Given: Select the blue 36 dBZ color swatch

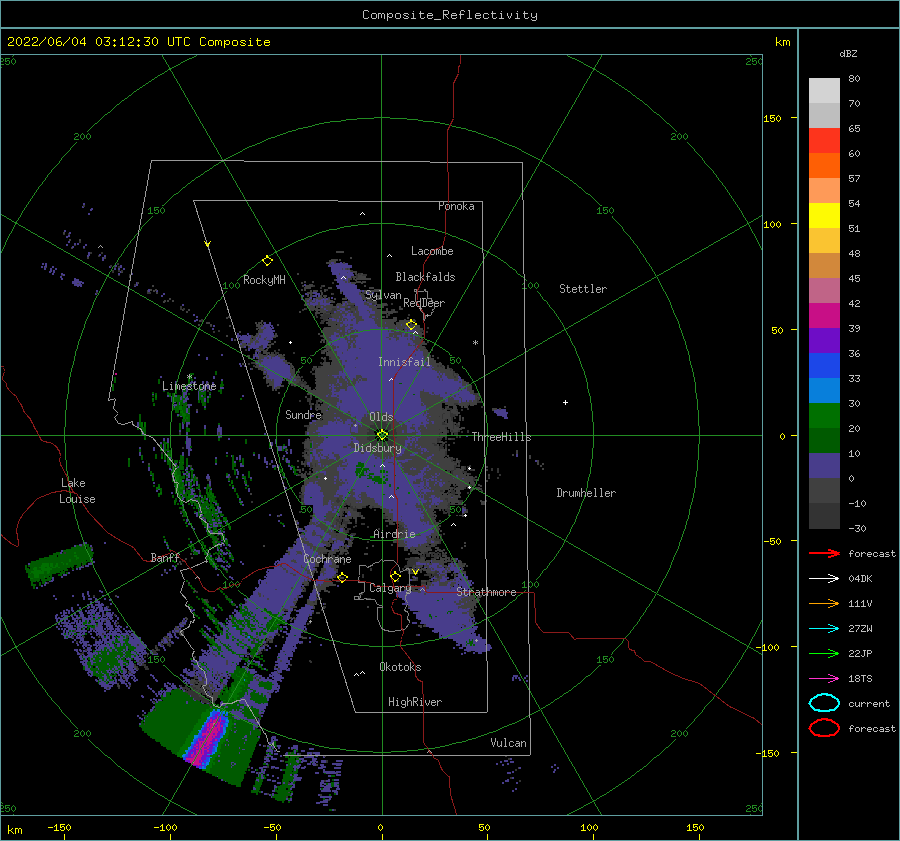Looking at the screenshot, I should 824,365.
